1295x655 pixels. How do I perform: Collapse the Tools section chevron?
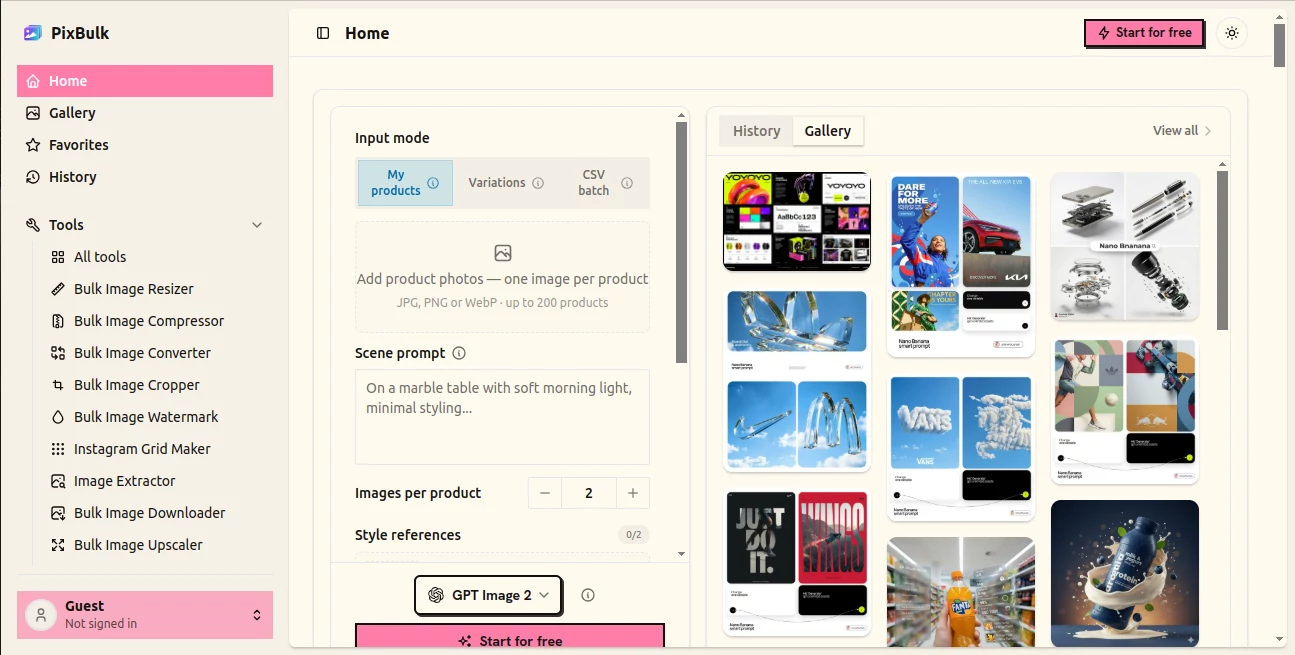pyautogui.click(x=257, y=225)
